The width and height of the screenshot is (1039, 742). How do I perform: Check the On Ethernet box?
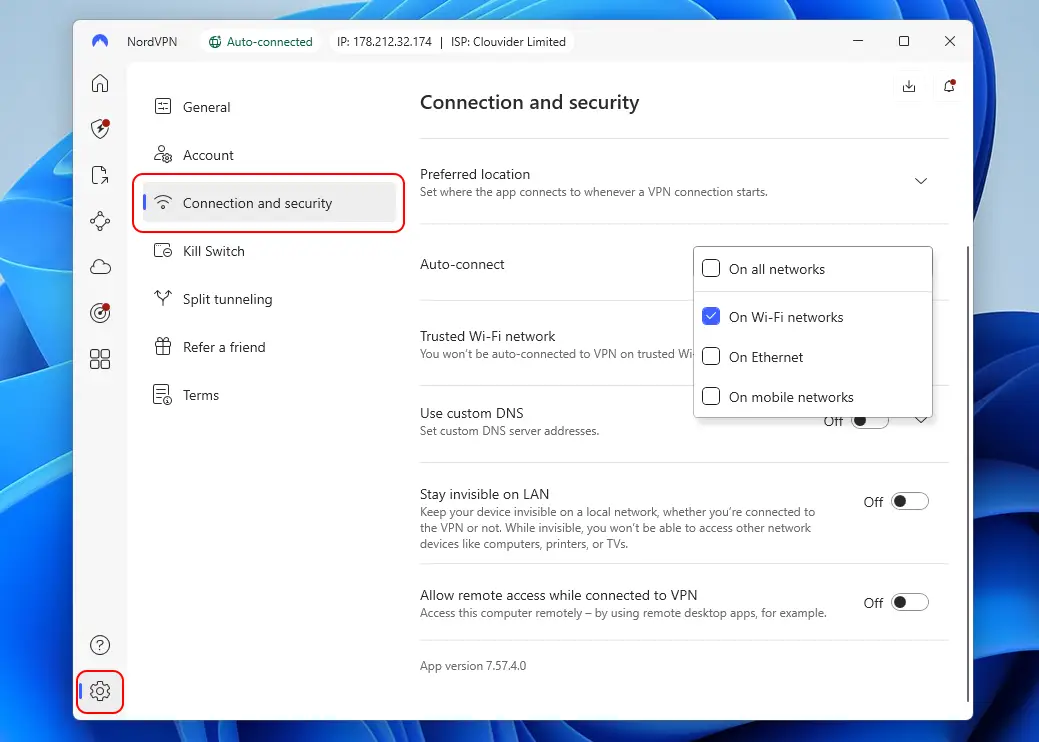[x=711, y=356]
